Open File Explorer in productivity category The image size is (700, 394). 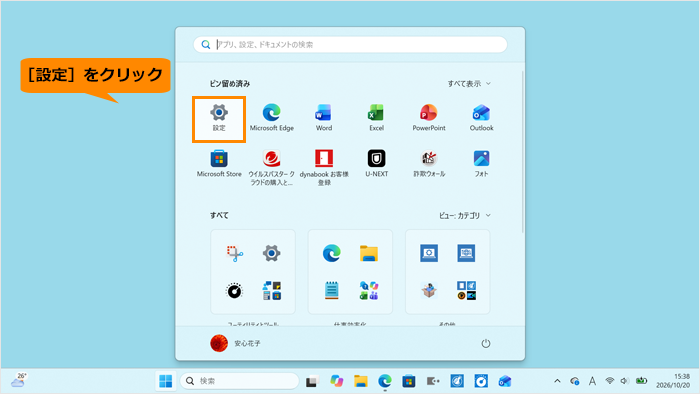(369, 253)
